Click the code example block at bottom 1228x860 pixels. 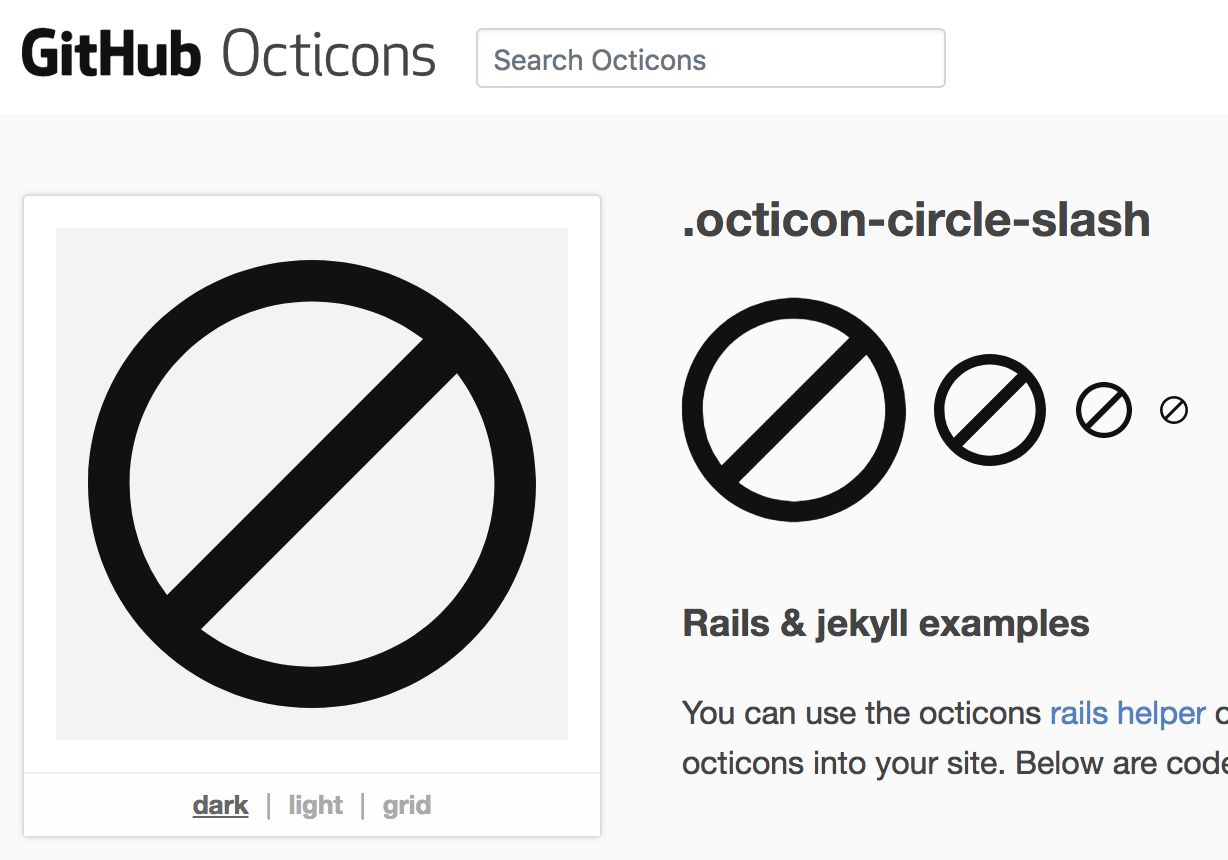click(950, 842)
